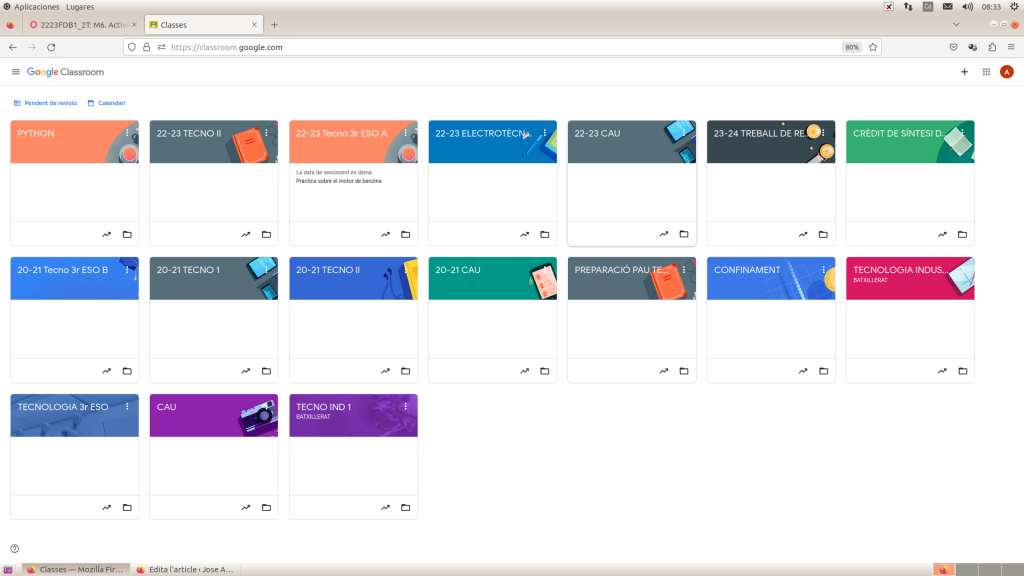Click the help question mark icon

pyautogui.click(x=15, y=548)
